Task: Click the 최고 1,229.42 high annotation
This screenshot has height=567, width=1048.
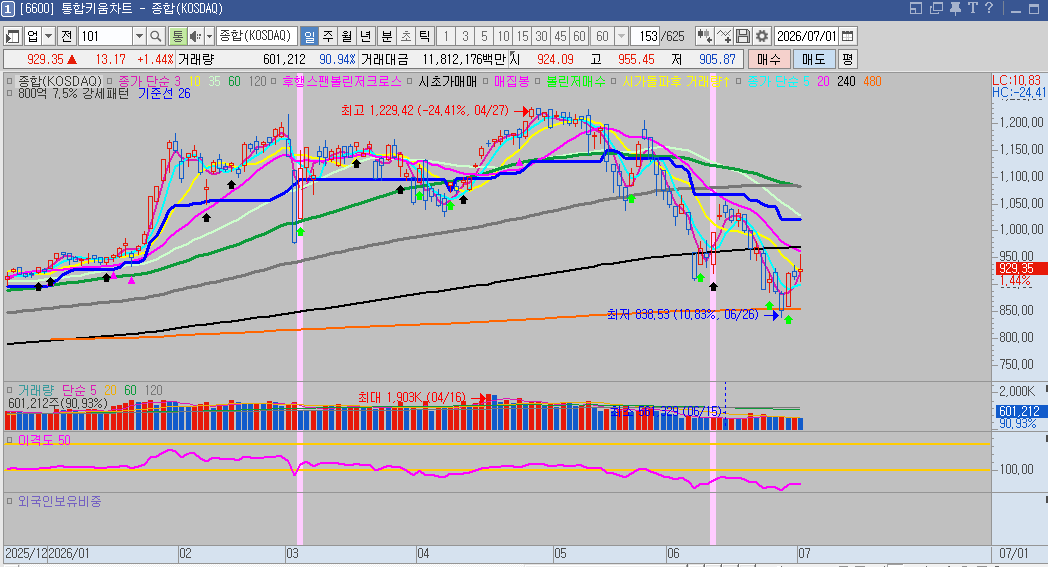Action: tap(425, 110)
